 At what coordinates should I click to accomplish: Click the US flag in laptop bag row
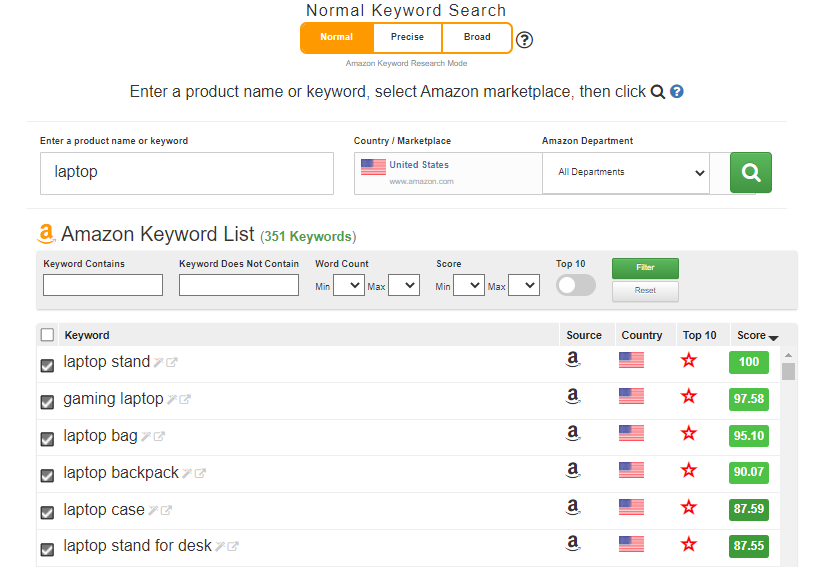tap(631, 433)
